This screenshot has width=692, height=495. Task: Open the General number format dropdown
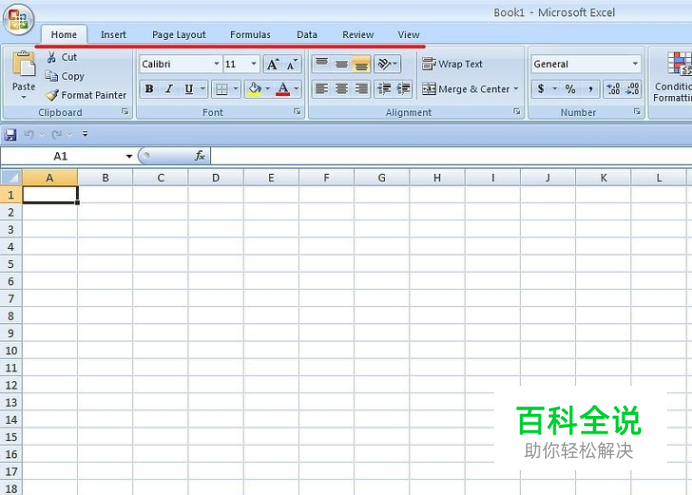click(635, 64)
